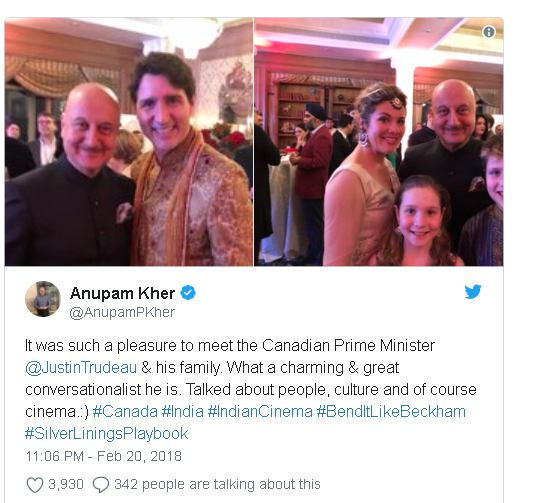Click the blue verified badge next to Anupam Kher

(188, 293)
